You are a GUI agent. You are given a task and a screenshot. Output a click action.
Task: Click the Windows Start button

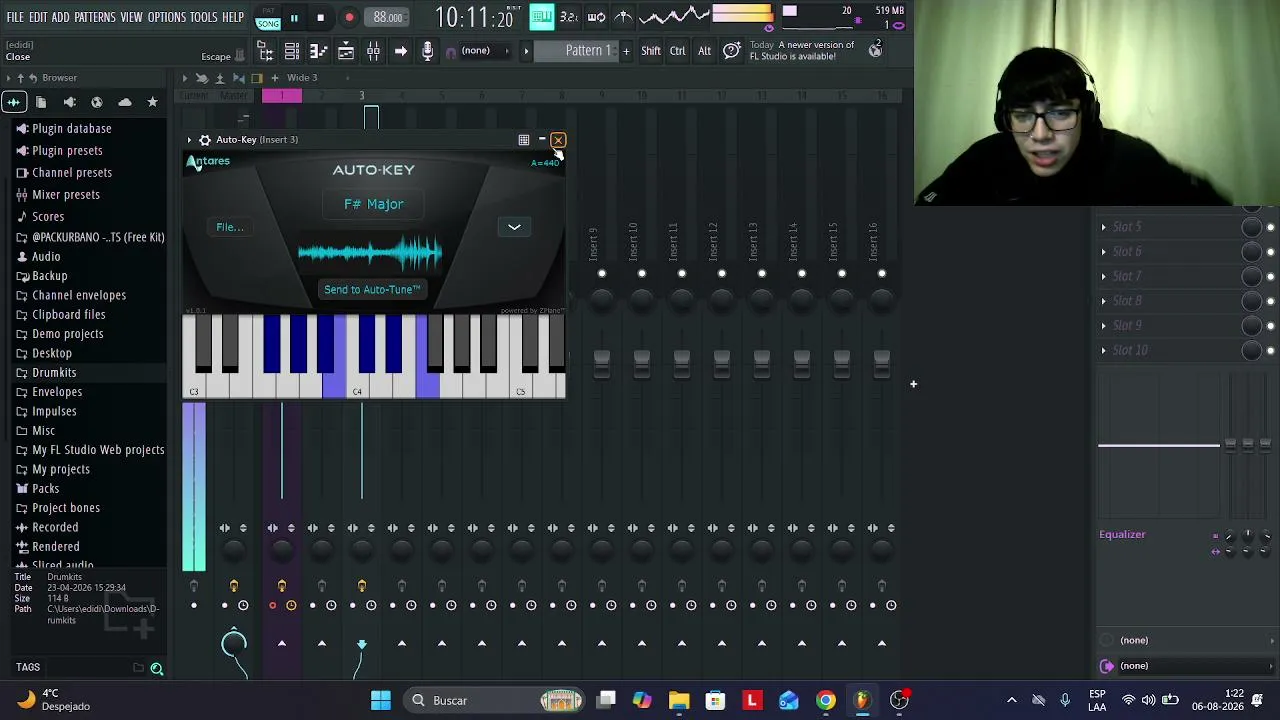pyautogui.click(x=381, y=701)
